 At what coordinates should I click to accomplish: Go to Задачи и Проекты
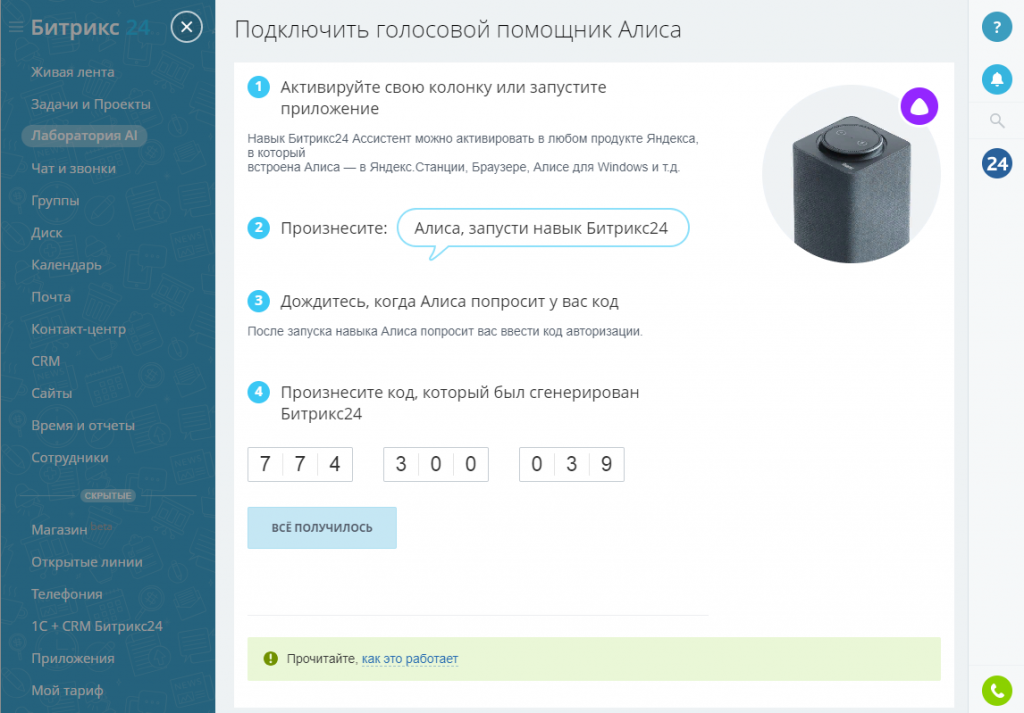point(90,104)
